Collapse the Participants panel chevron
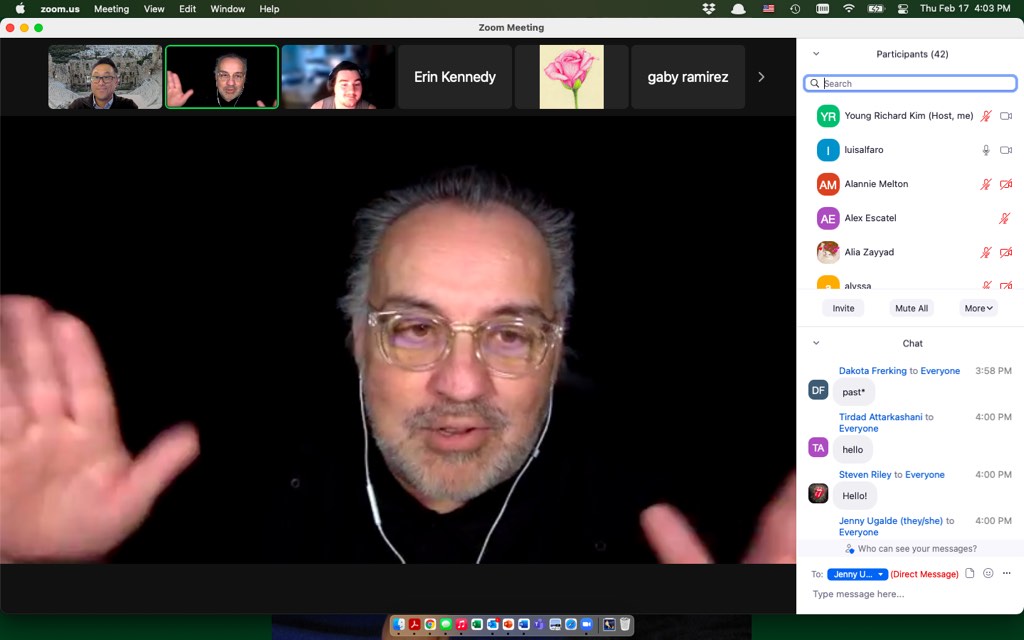Image resolution: width=1024 pixels, height=640 pixels. (816, 54)
